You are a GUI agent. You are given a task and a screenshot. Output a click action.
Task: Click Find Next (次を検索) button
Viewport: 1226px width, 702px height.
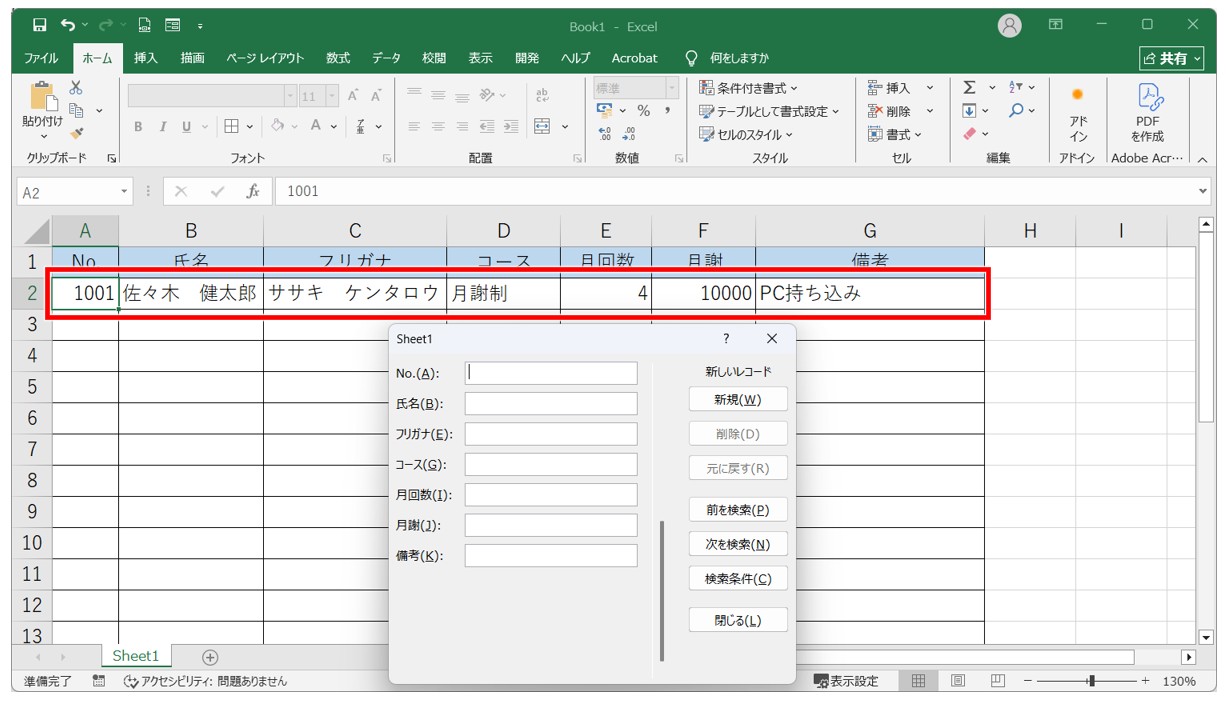[x=738, y=544]
